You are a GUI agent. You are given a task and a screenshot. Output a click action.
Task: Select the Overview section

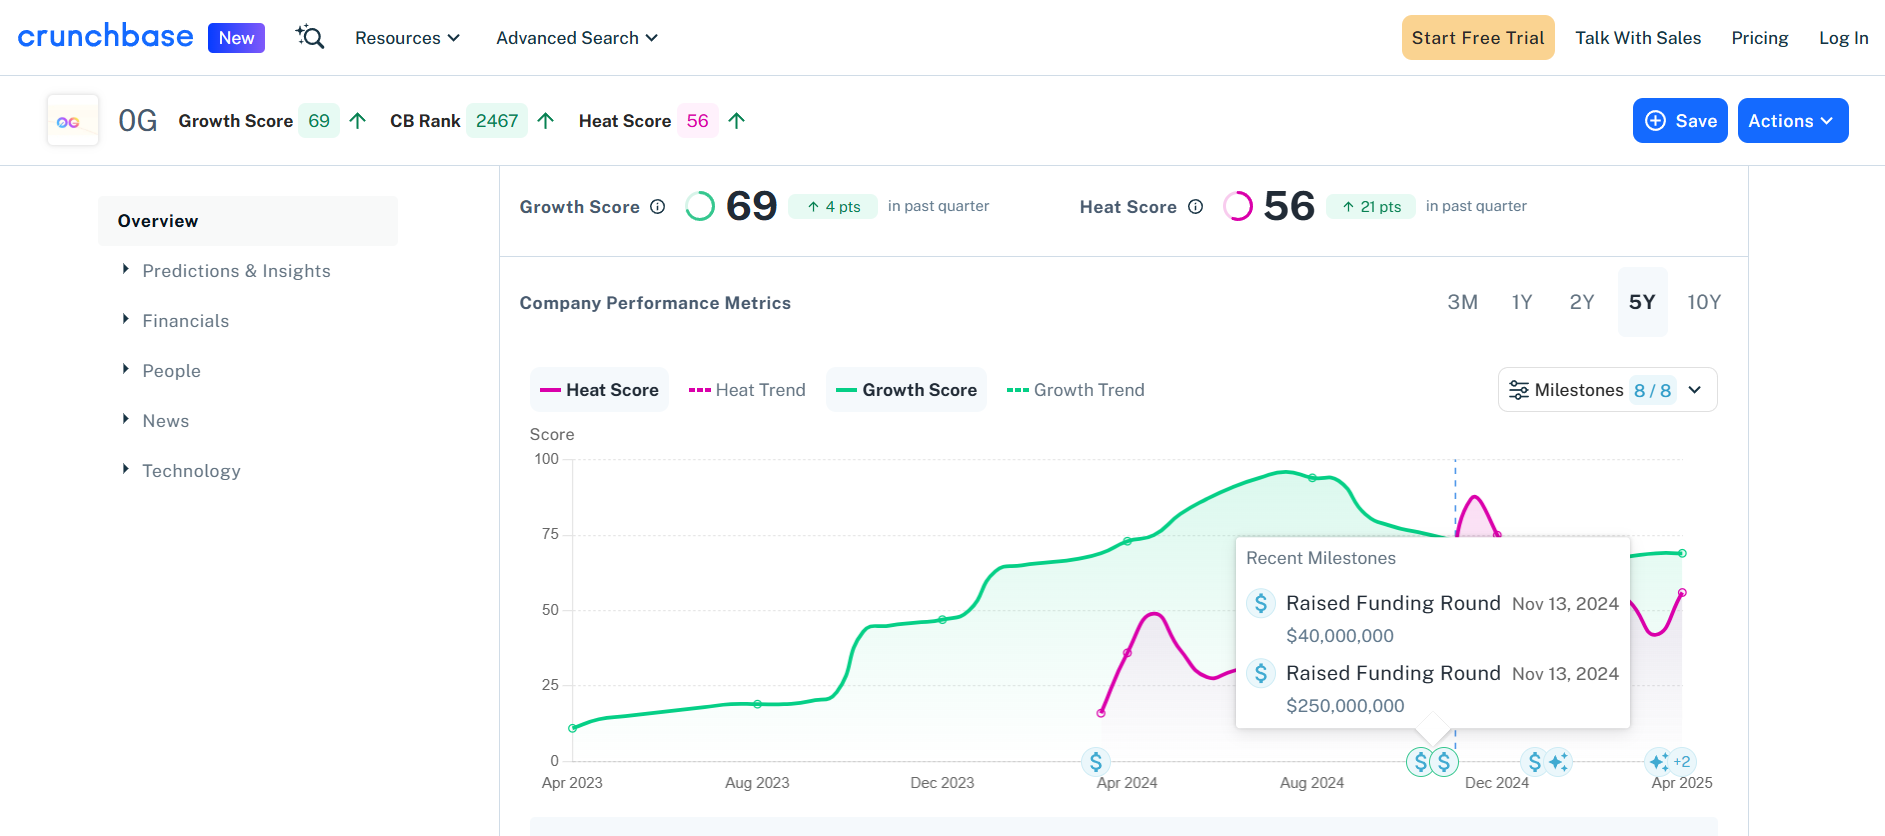[x=248, y=221]
